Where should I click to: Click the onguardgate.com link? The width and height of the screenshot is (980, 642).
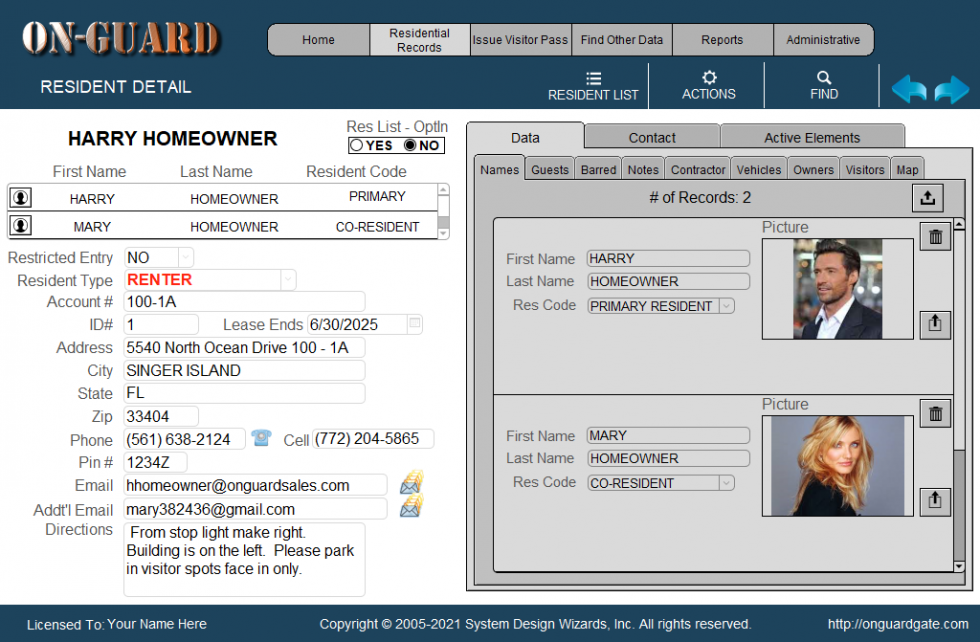coord(898,624)
